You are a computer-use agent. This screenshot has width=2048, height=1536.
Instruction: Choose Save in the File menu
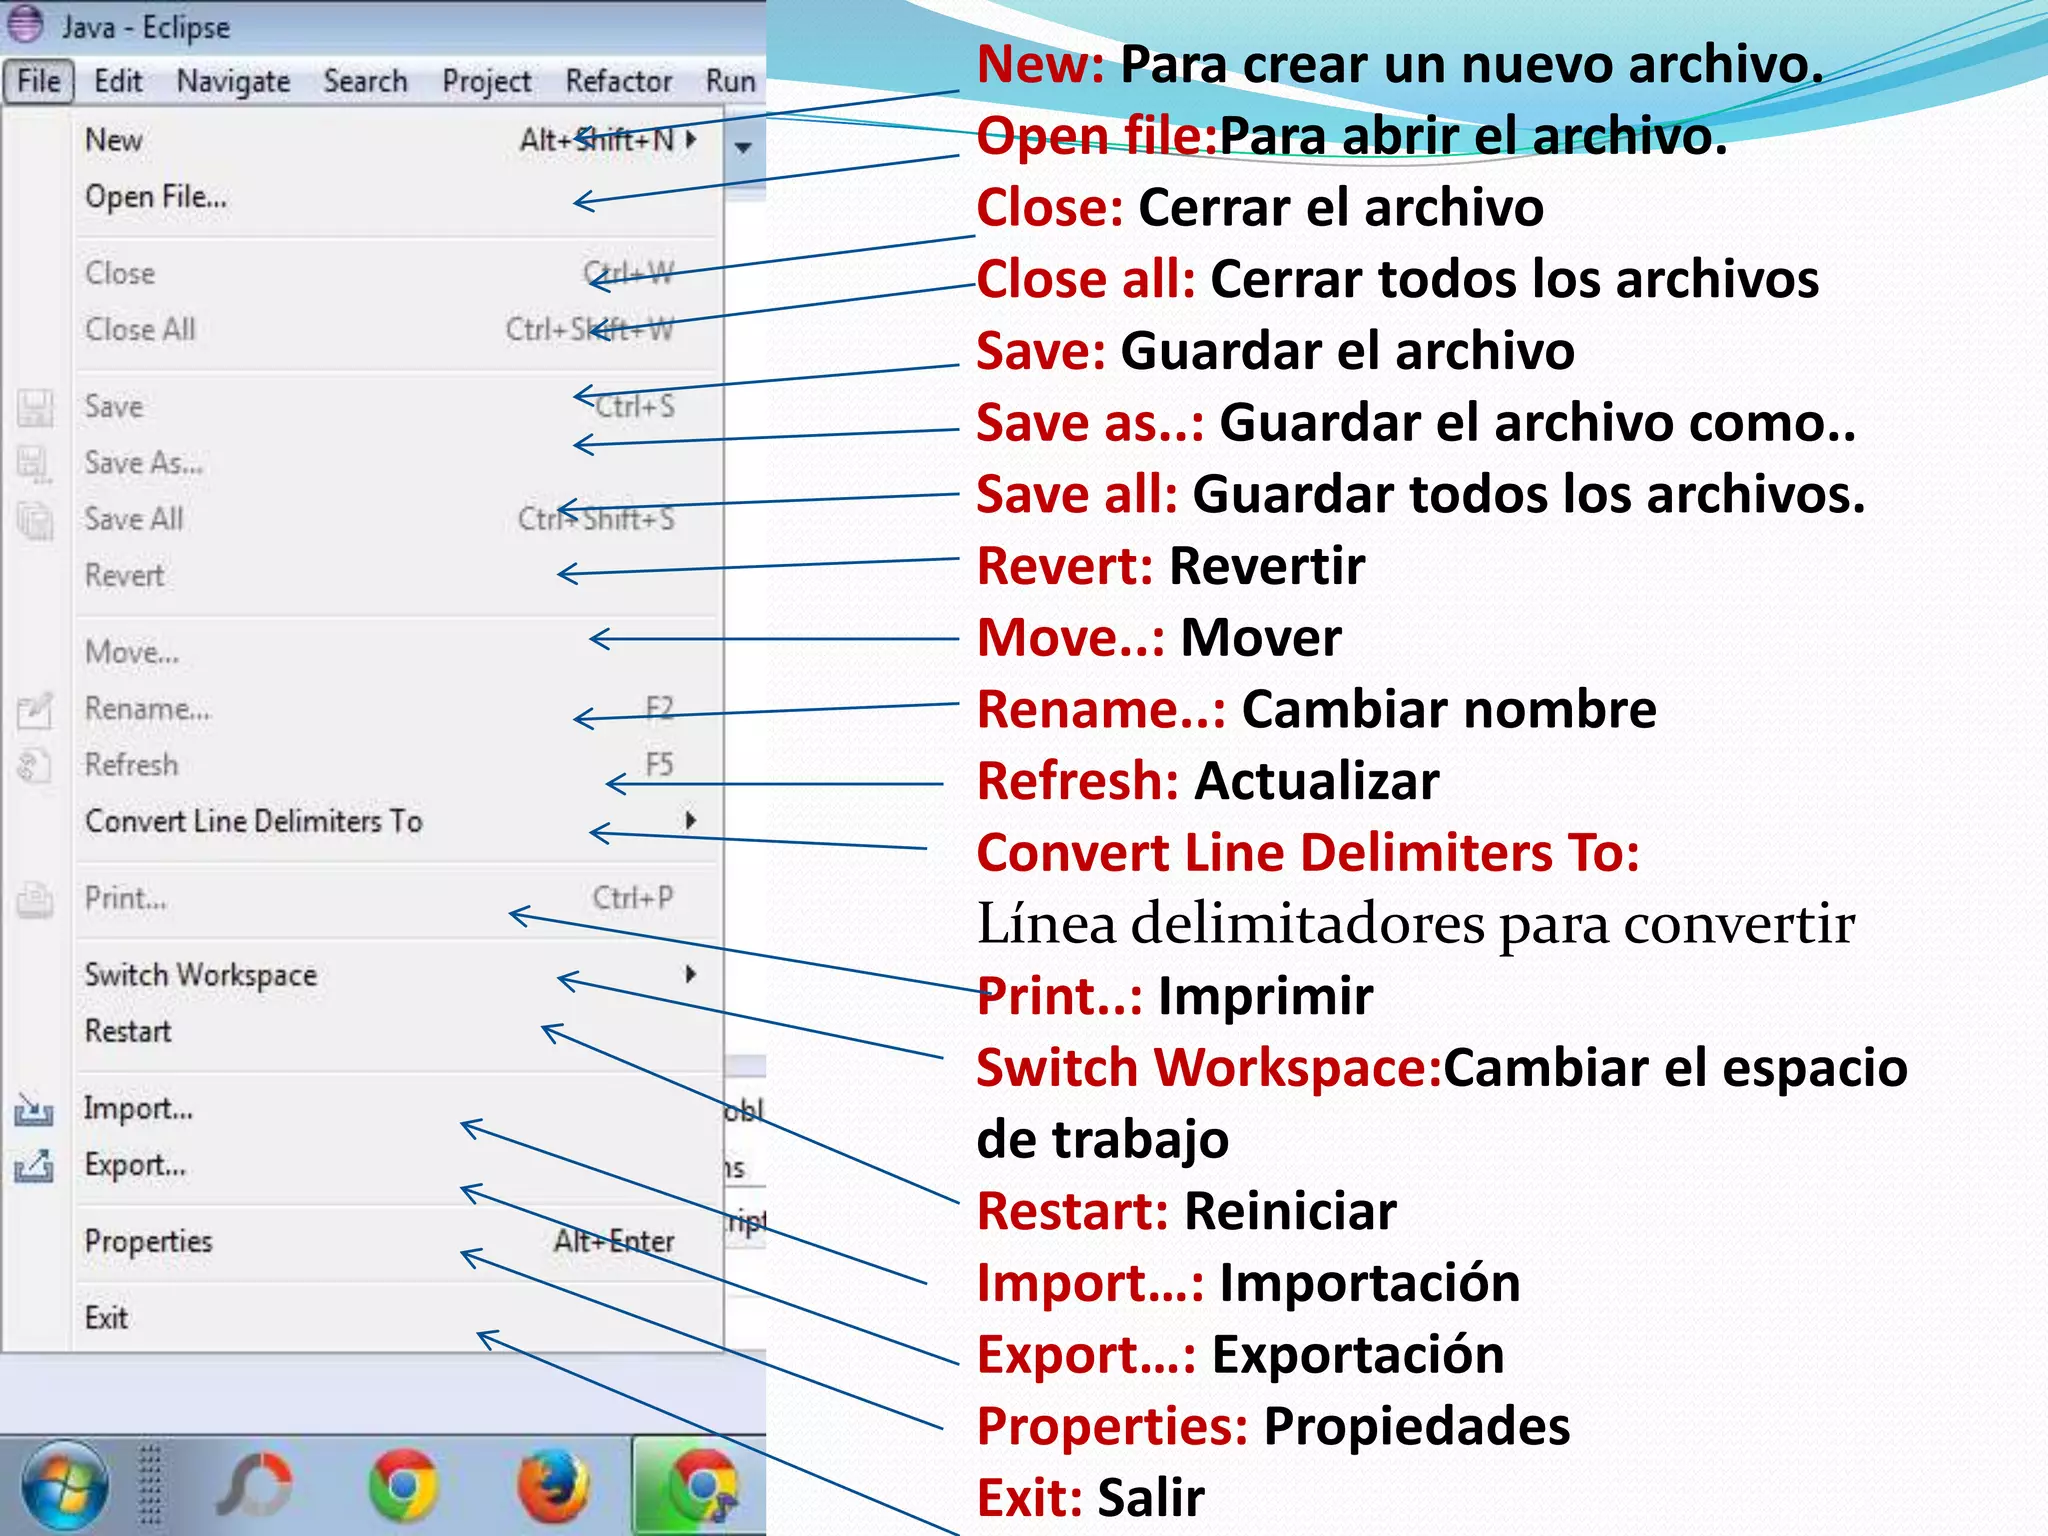pyautogui.click(x=398, y=407)
